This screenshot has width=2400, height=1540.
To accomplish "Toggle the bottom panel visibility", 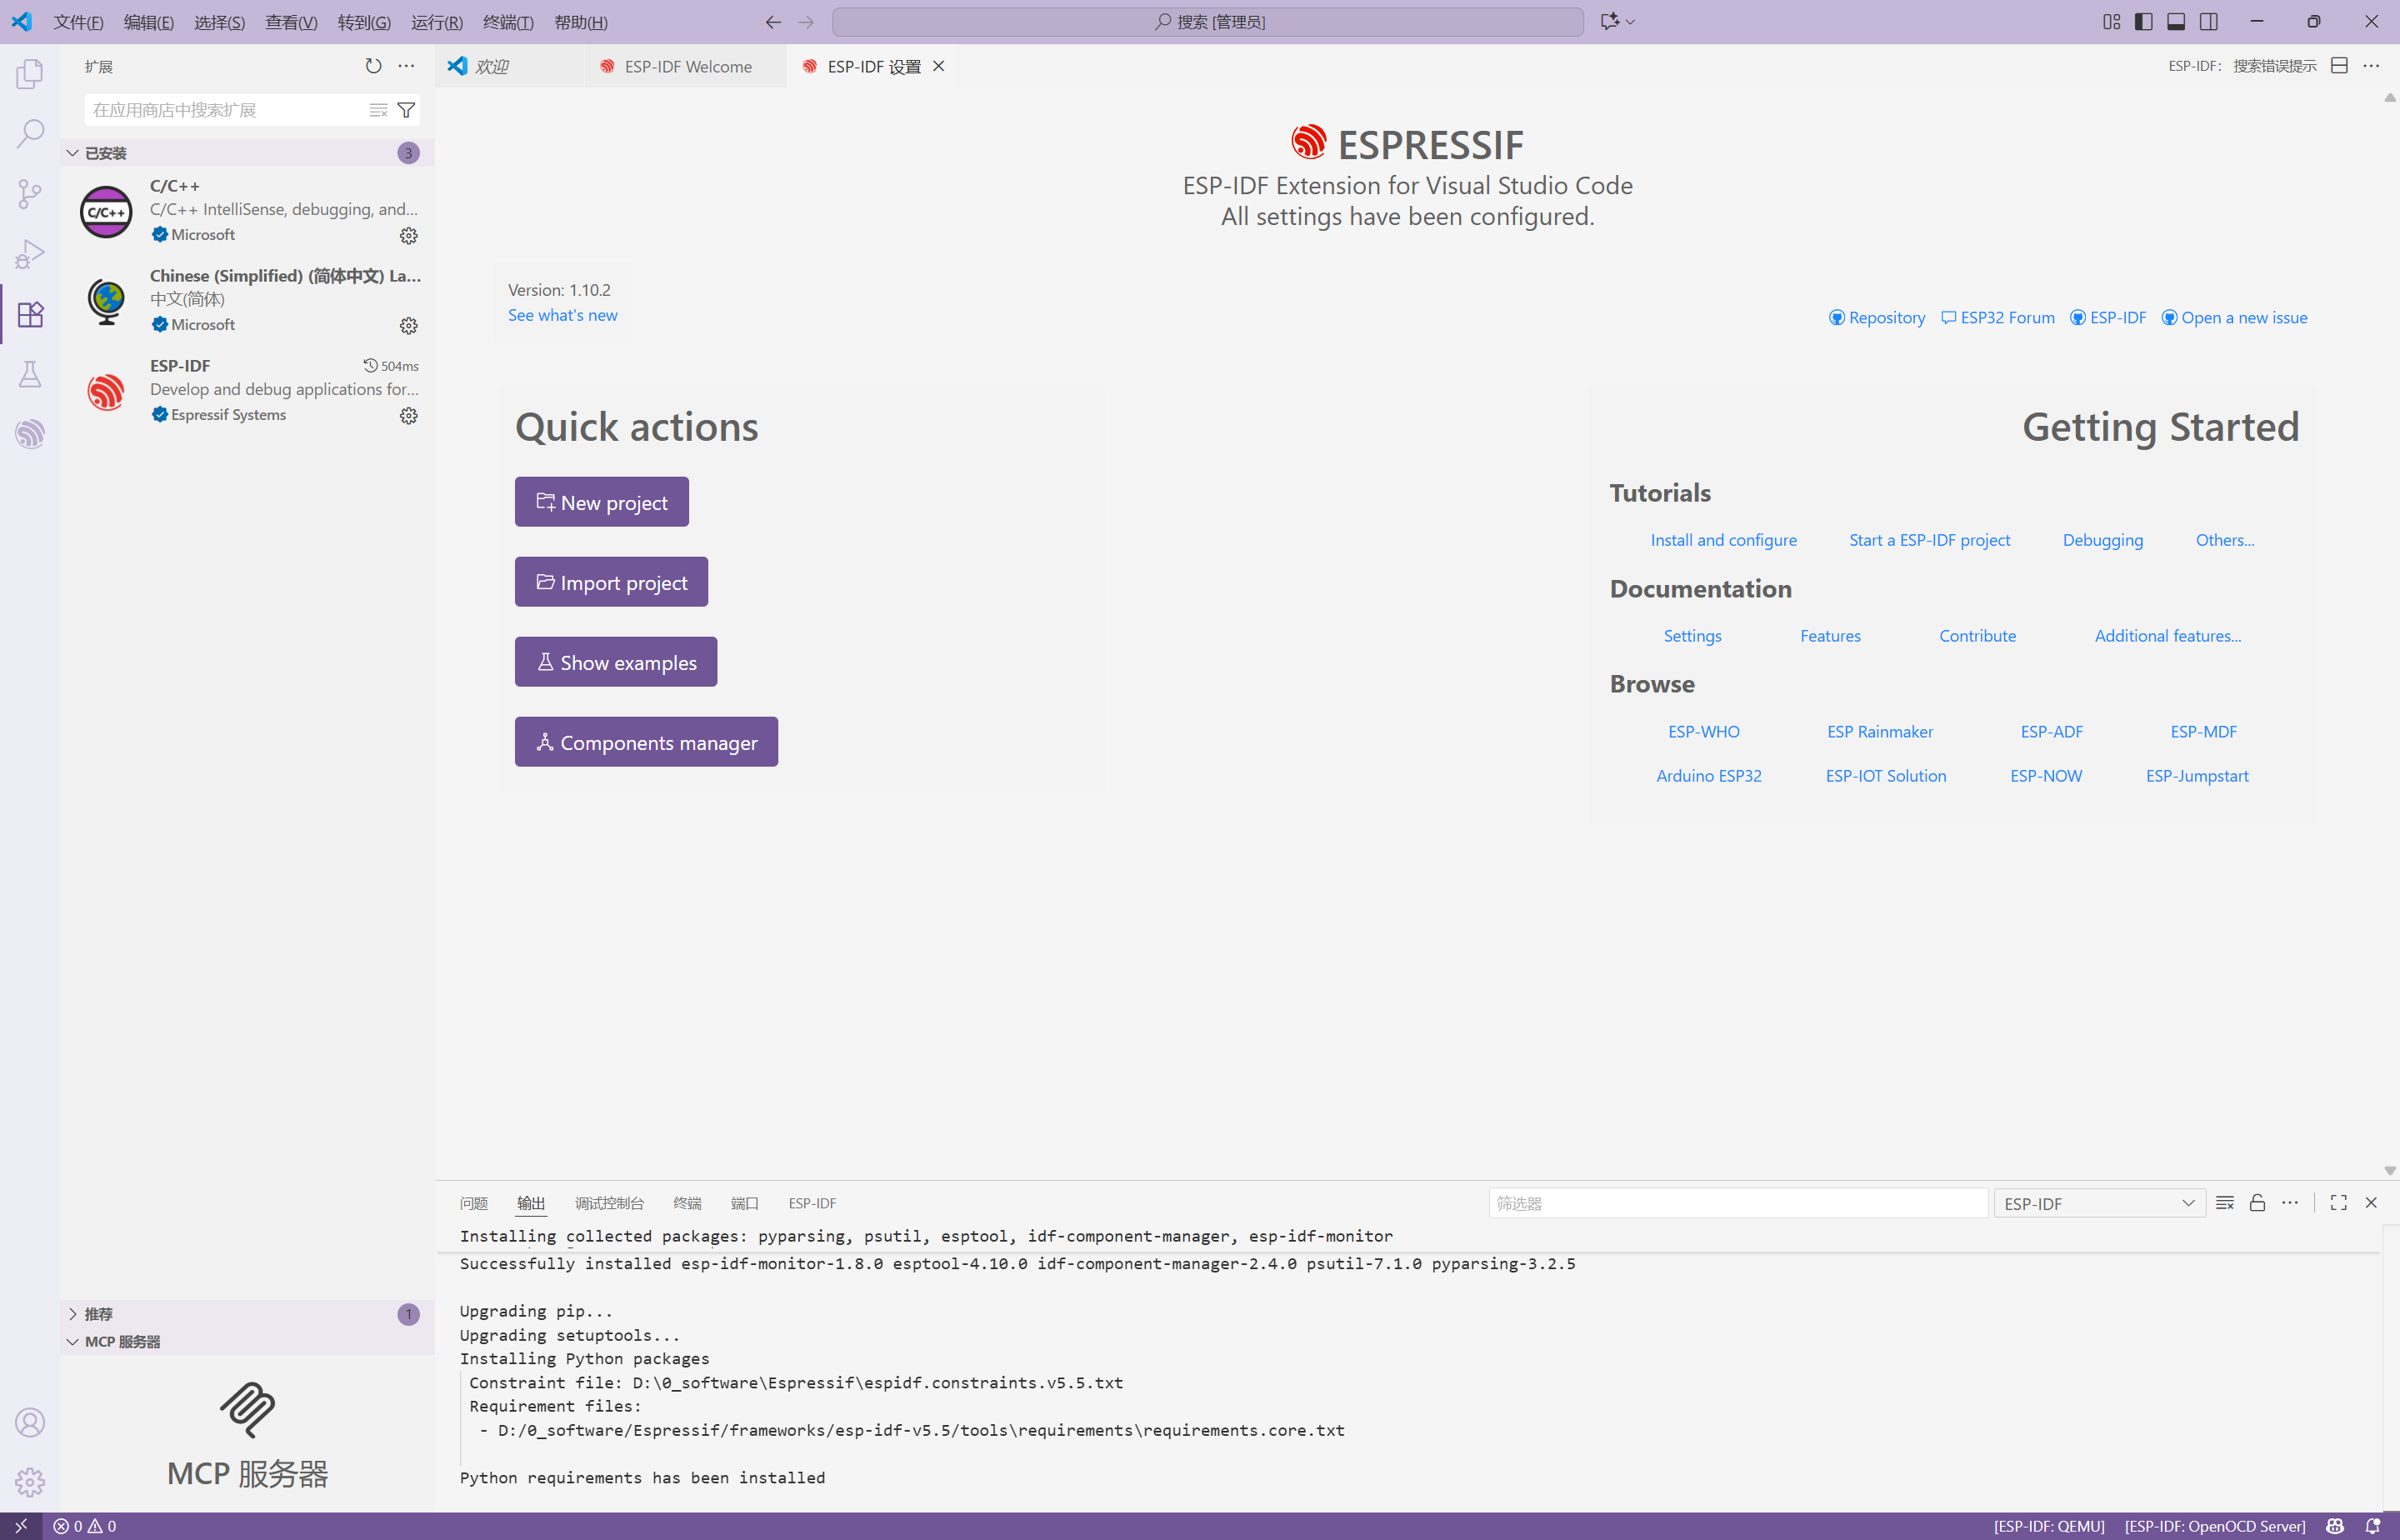I will [x=2176, y=22].
